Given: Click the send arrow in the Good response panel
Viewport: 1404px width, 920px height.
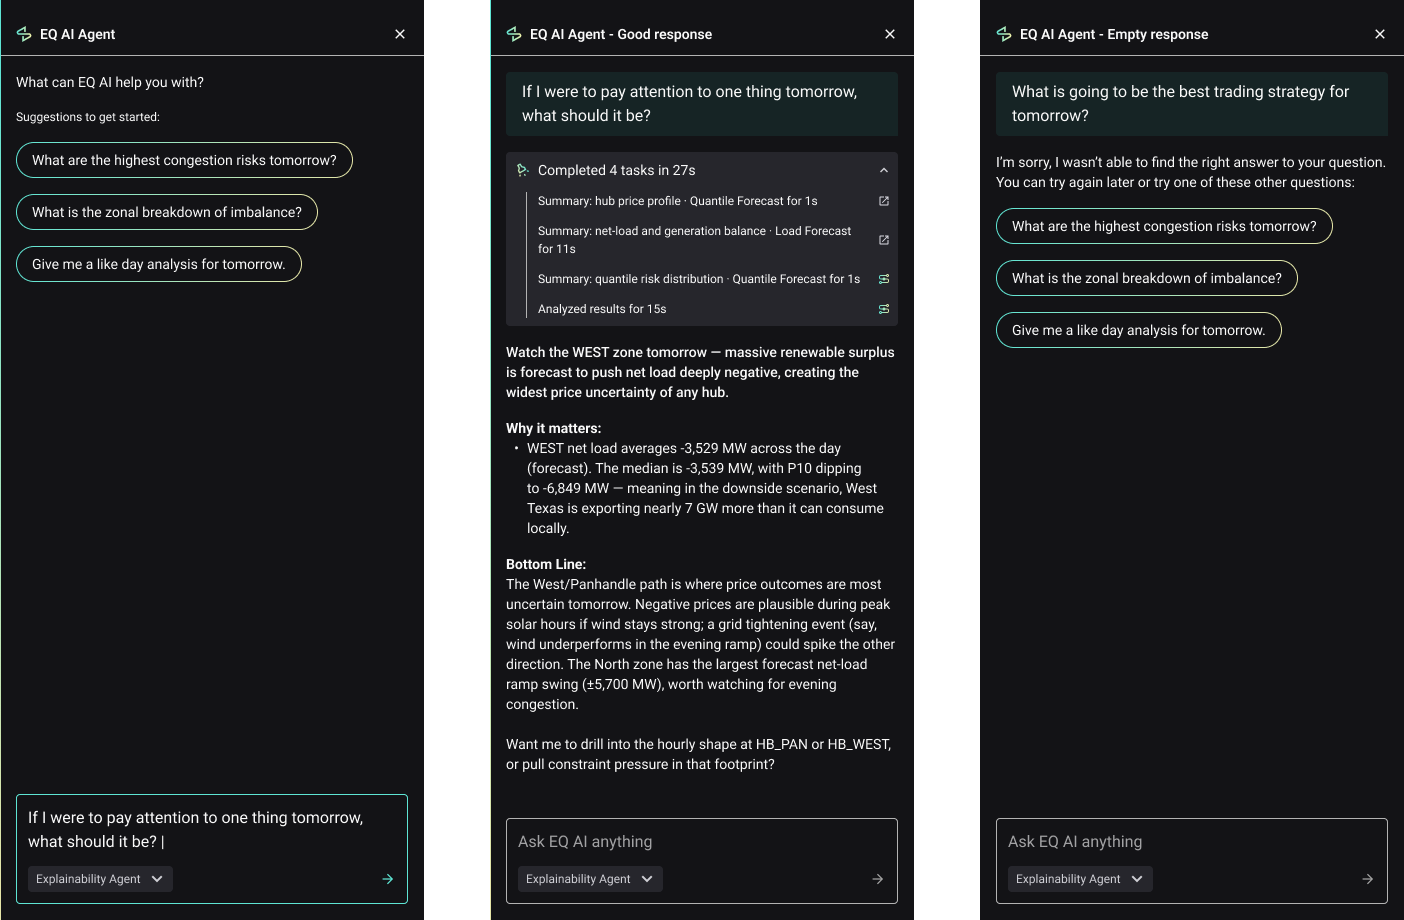Looking at the screenshot, I should [877, 879].
